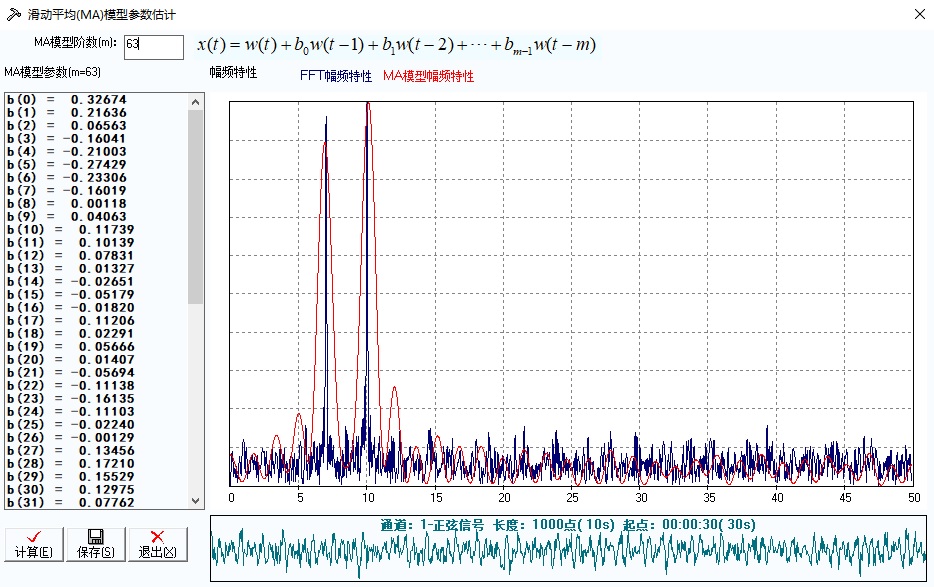Click the teal time-domain signal waveform
934x587 pixels.
click(568, 550)
